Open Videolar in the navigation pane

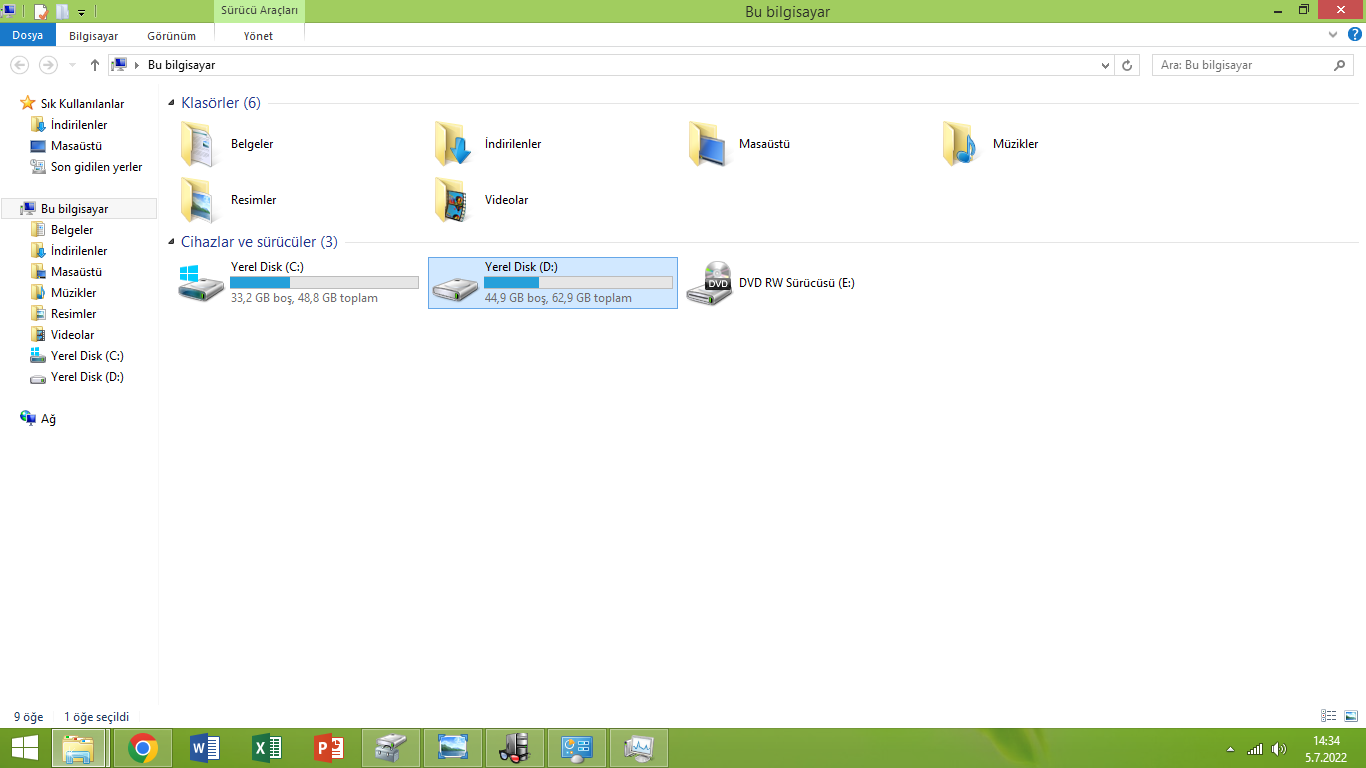click(72, 335)
